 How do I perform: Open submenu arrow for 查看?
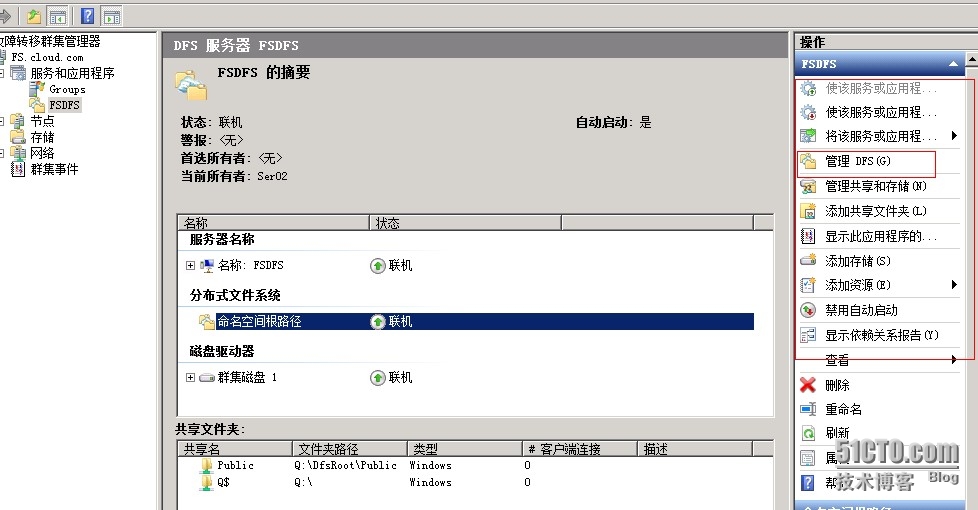954,359
